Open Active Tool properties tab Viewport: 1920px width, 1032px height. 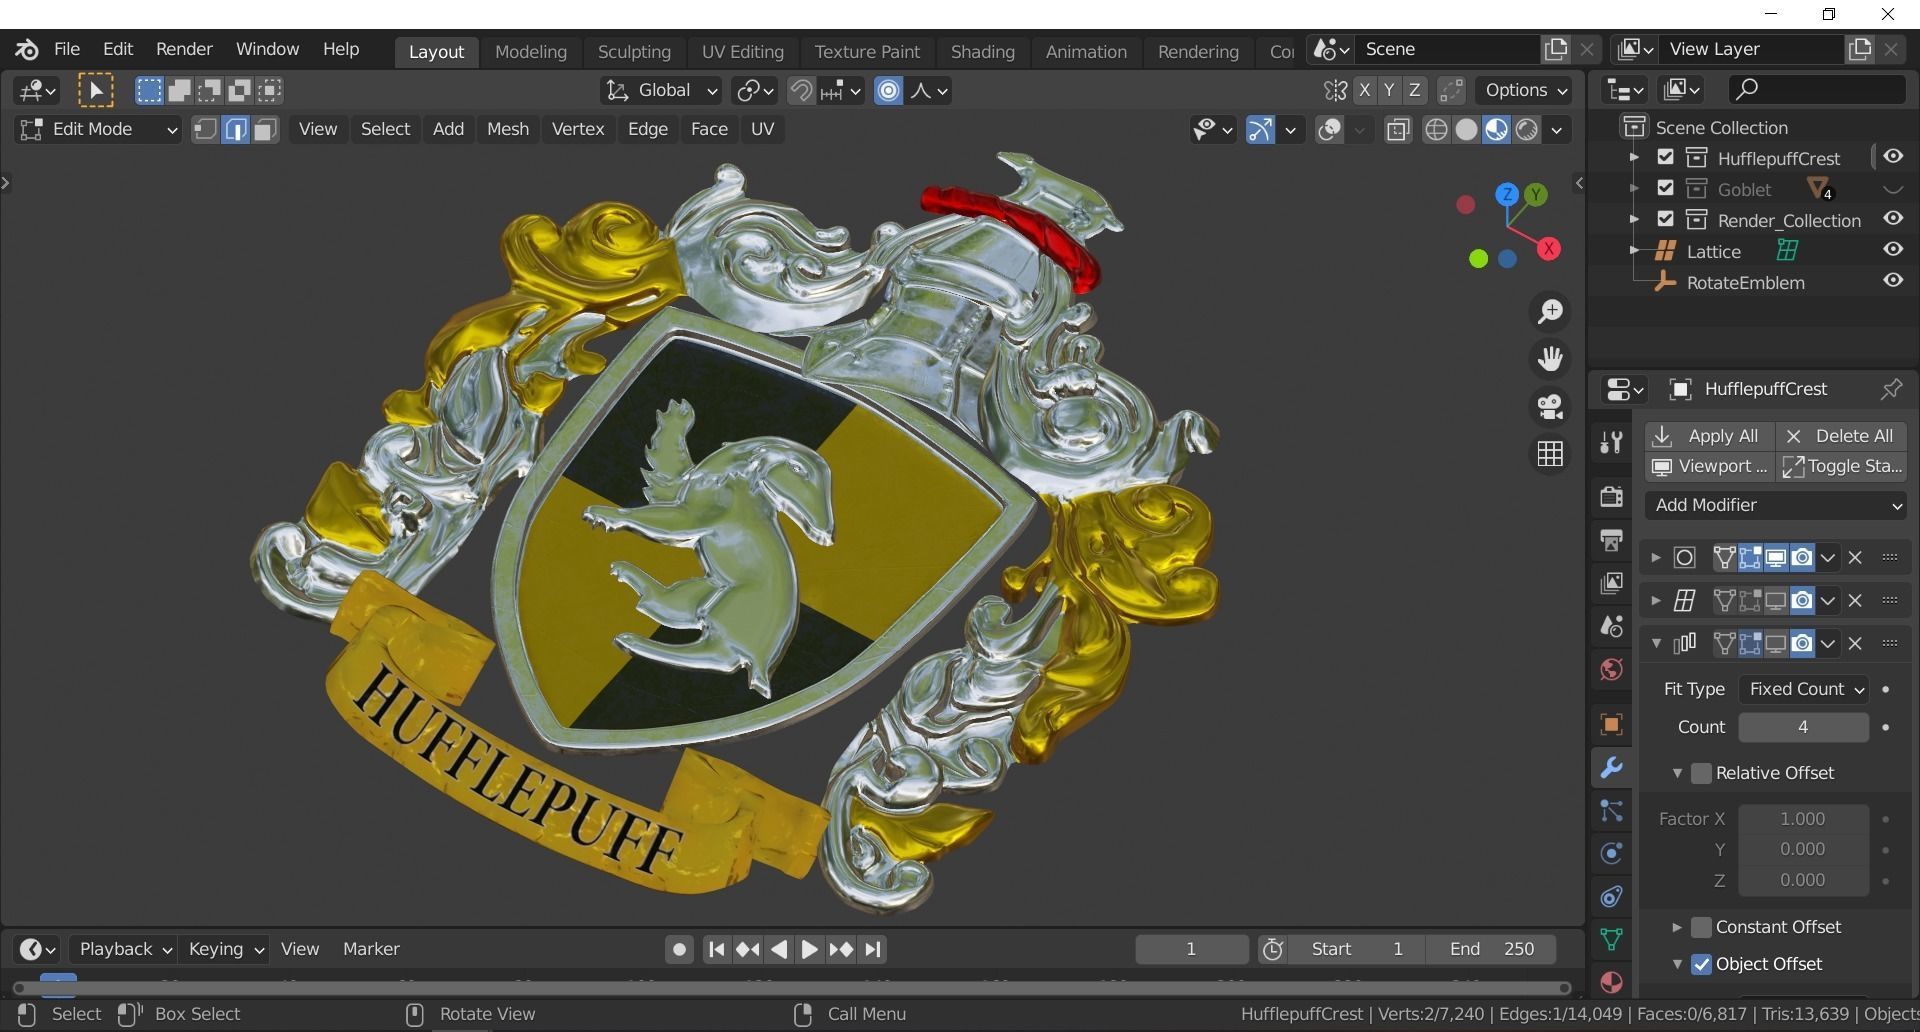click(x=1611, y=442)
